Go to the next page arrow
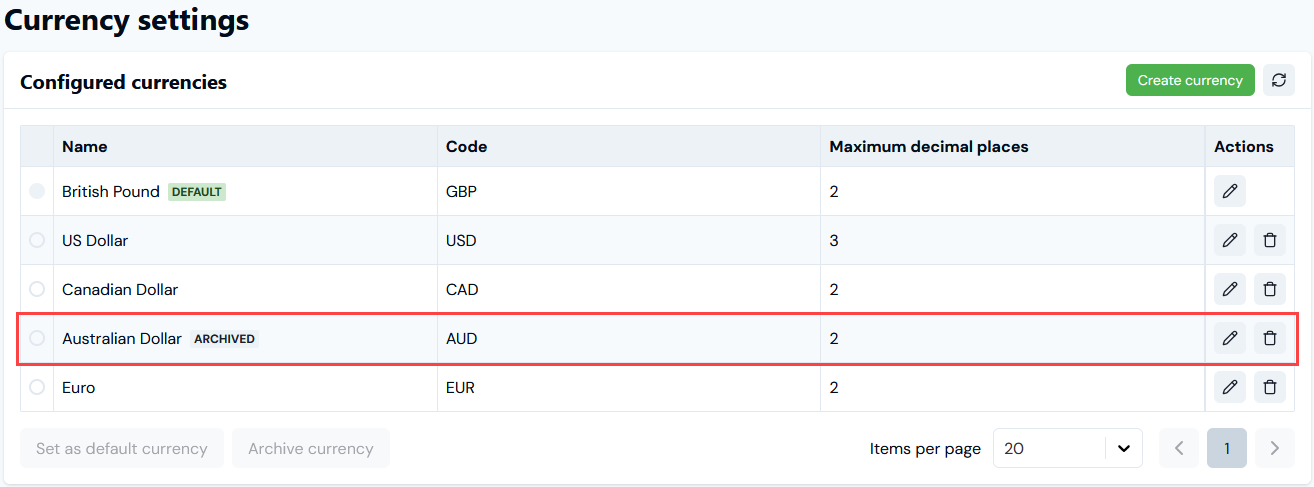The height and width of the screenshot is (487, 1314). click(x=1275, y=448)
